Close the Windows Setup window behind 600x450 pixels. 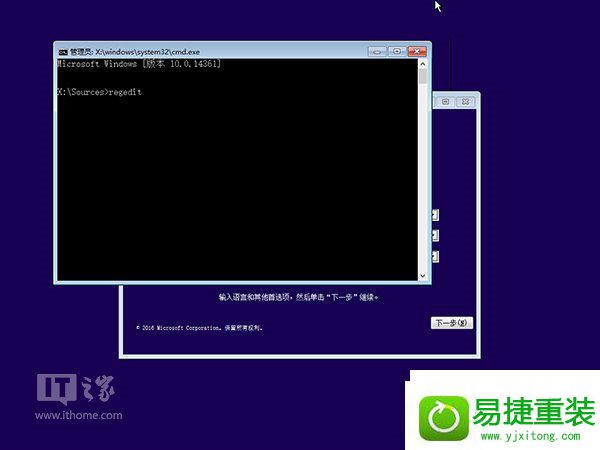pos(465,101)
